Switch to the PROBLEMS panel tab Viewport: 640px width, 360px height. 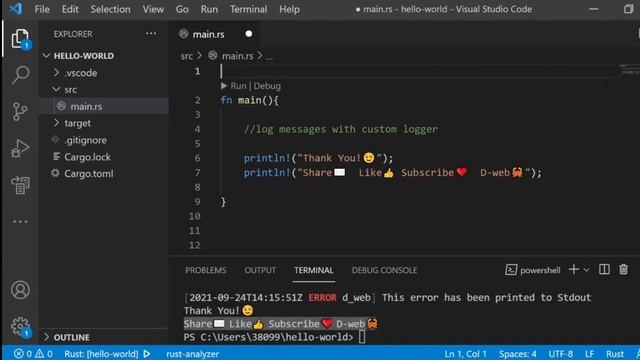205,270
